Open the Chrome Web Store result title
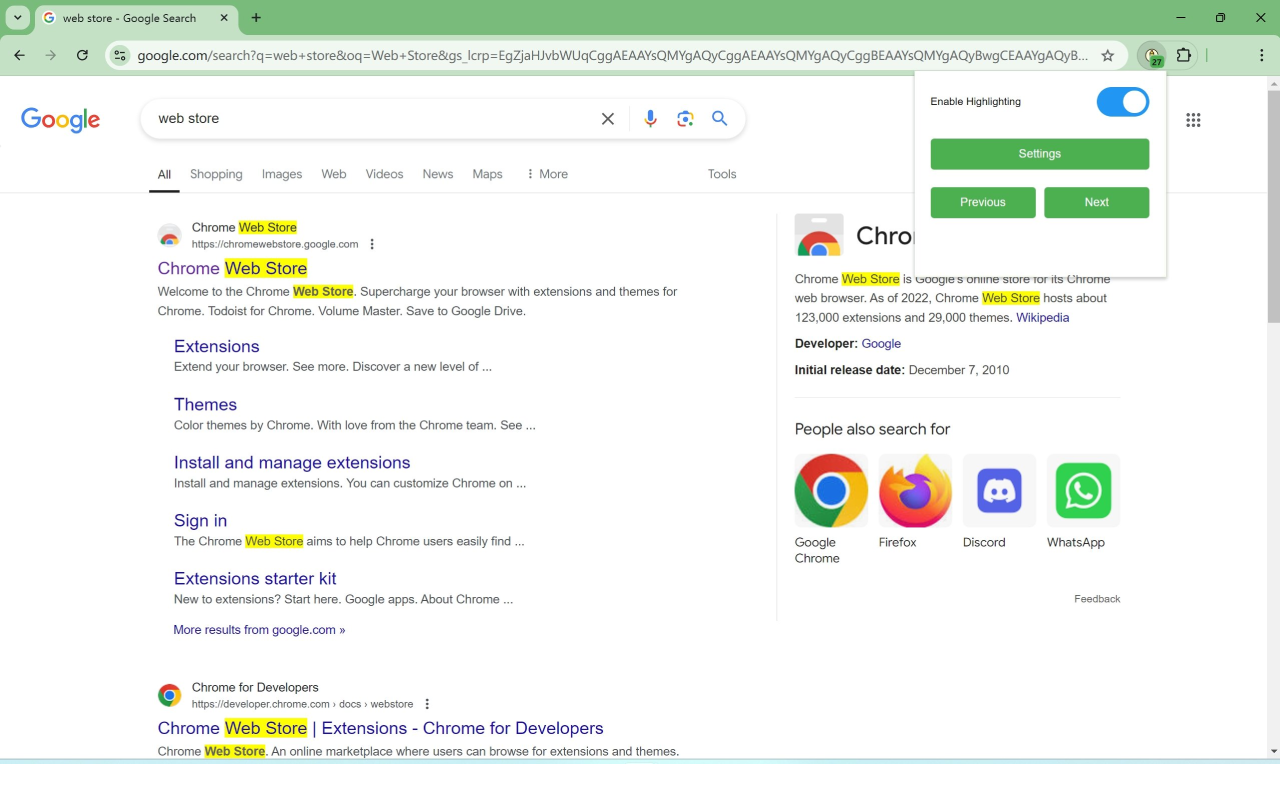Image resolution: width=1280 pixels, height=800 pixels. click(232, 268)
